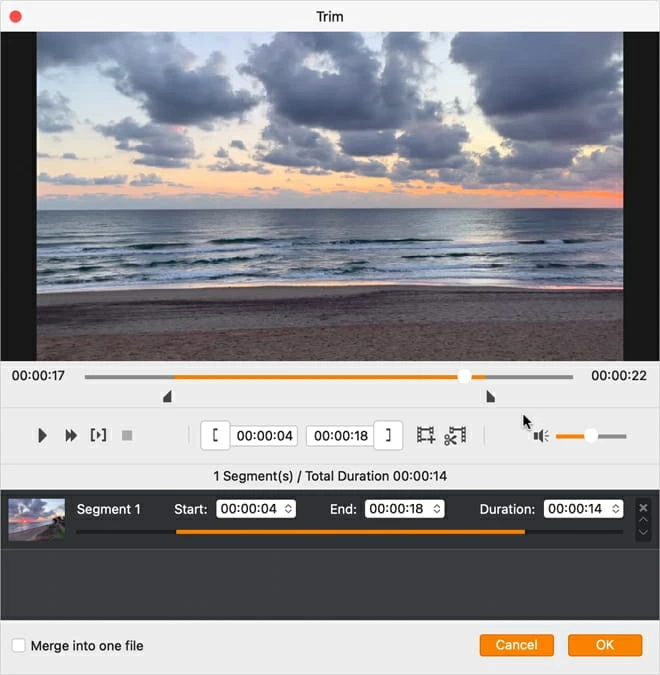The image size is (660, 675).
Task: Mute audio with the speaker icon
Action: [541, 436]
